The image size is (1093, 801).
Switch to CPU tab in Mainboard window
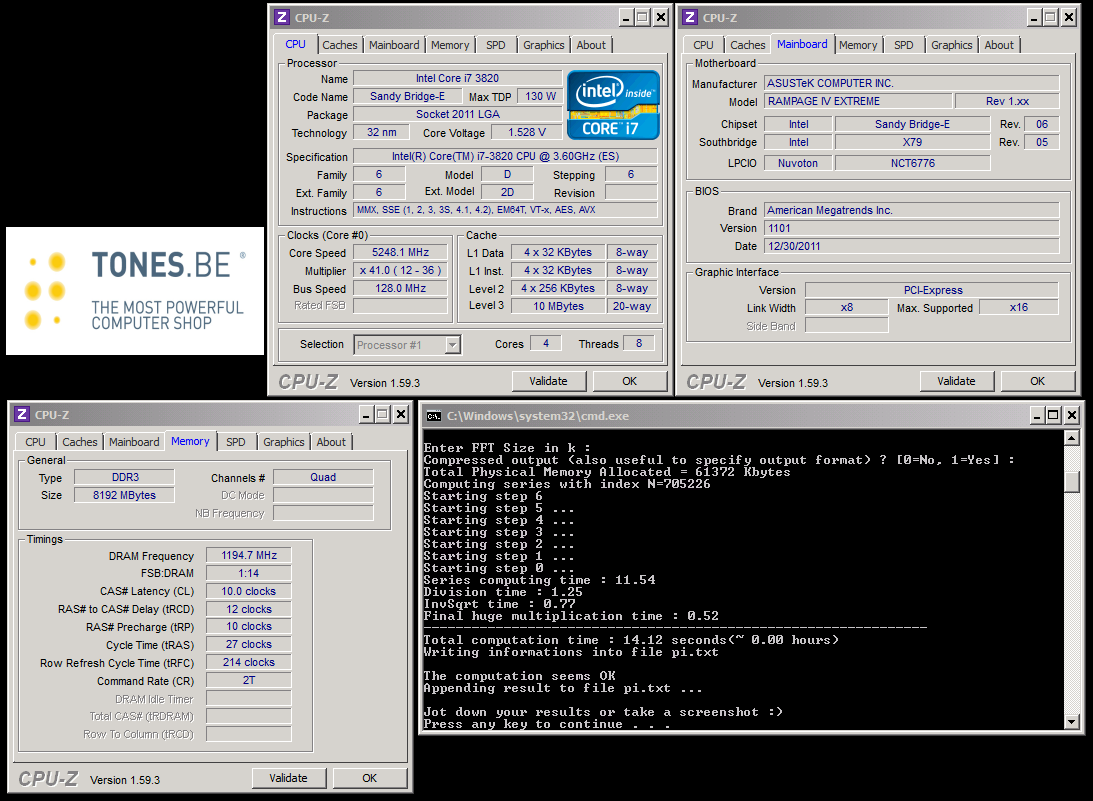pos(703,45)
